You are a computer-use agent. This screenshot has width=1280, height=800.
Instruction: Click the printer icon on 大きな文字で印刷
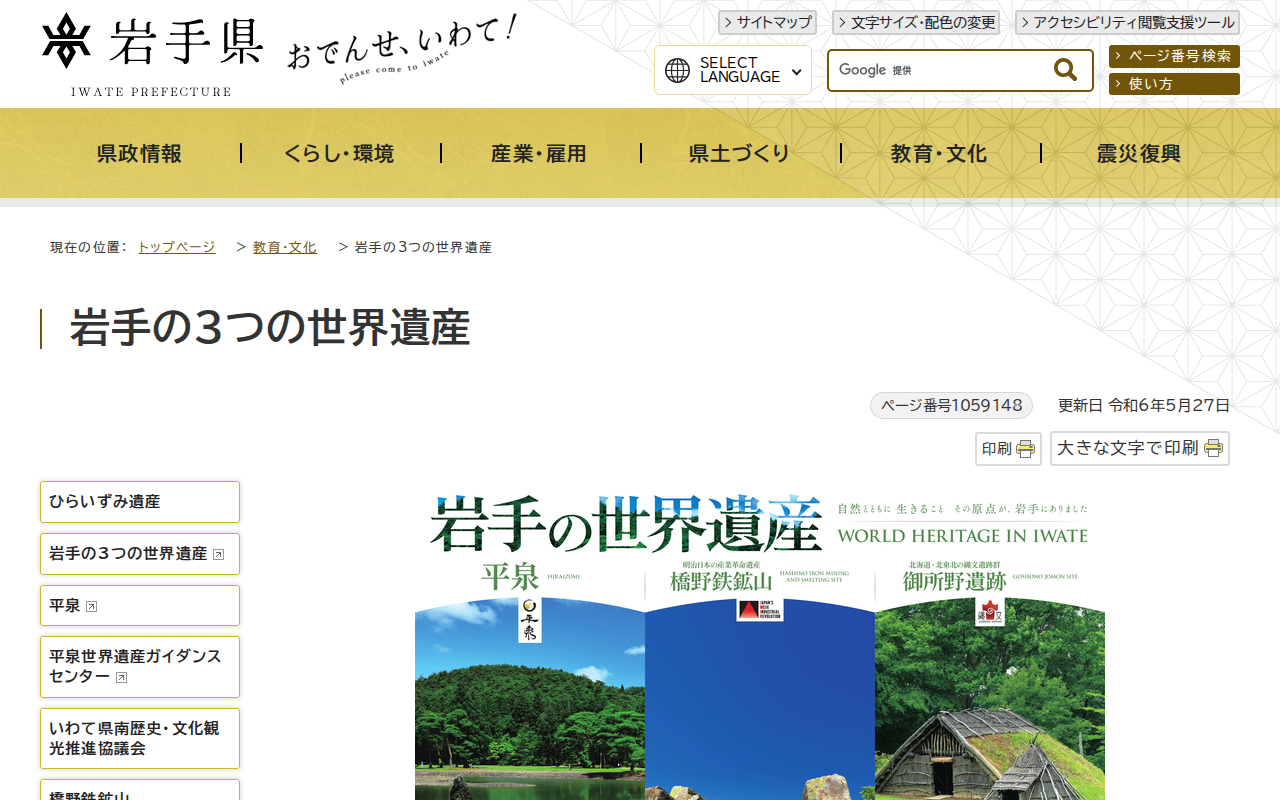pos(1211,448)
